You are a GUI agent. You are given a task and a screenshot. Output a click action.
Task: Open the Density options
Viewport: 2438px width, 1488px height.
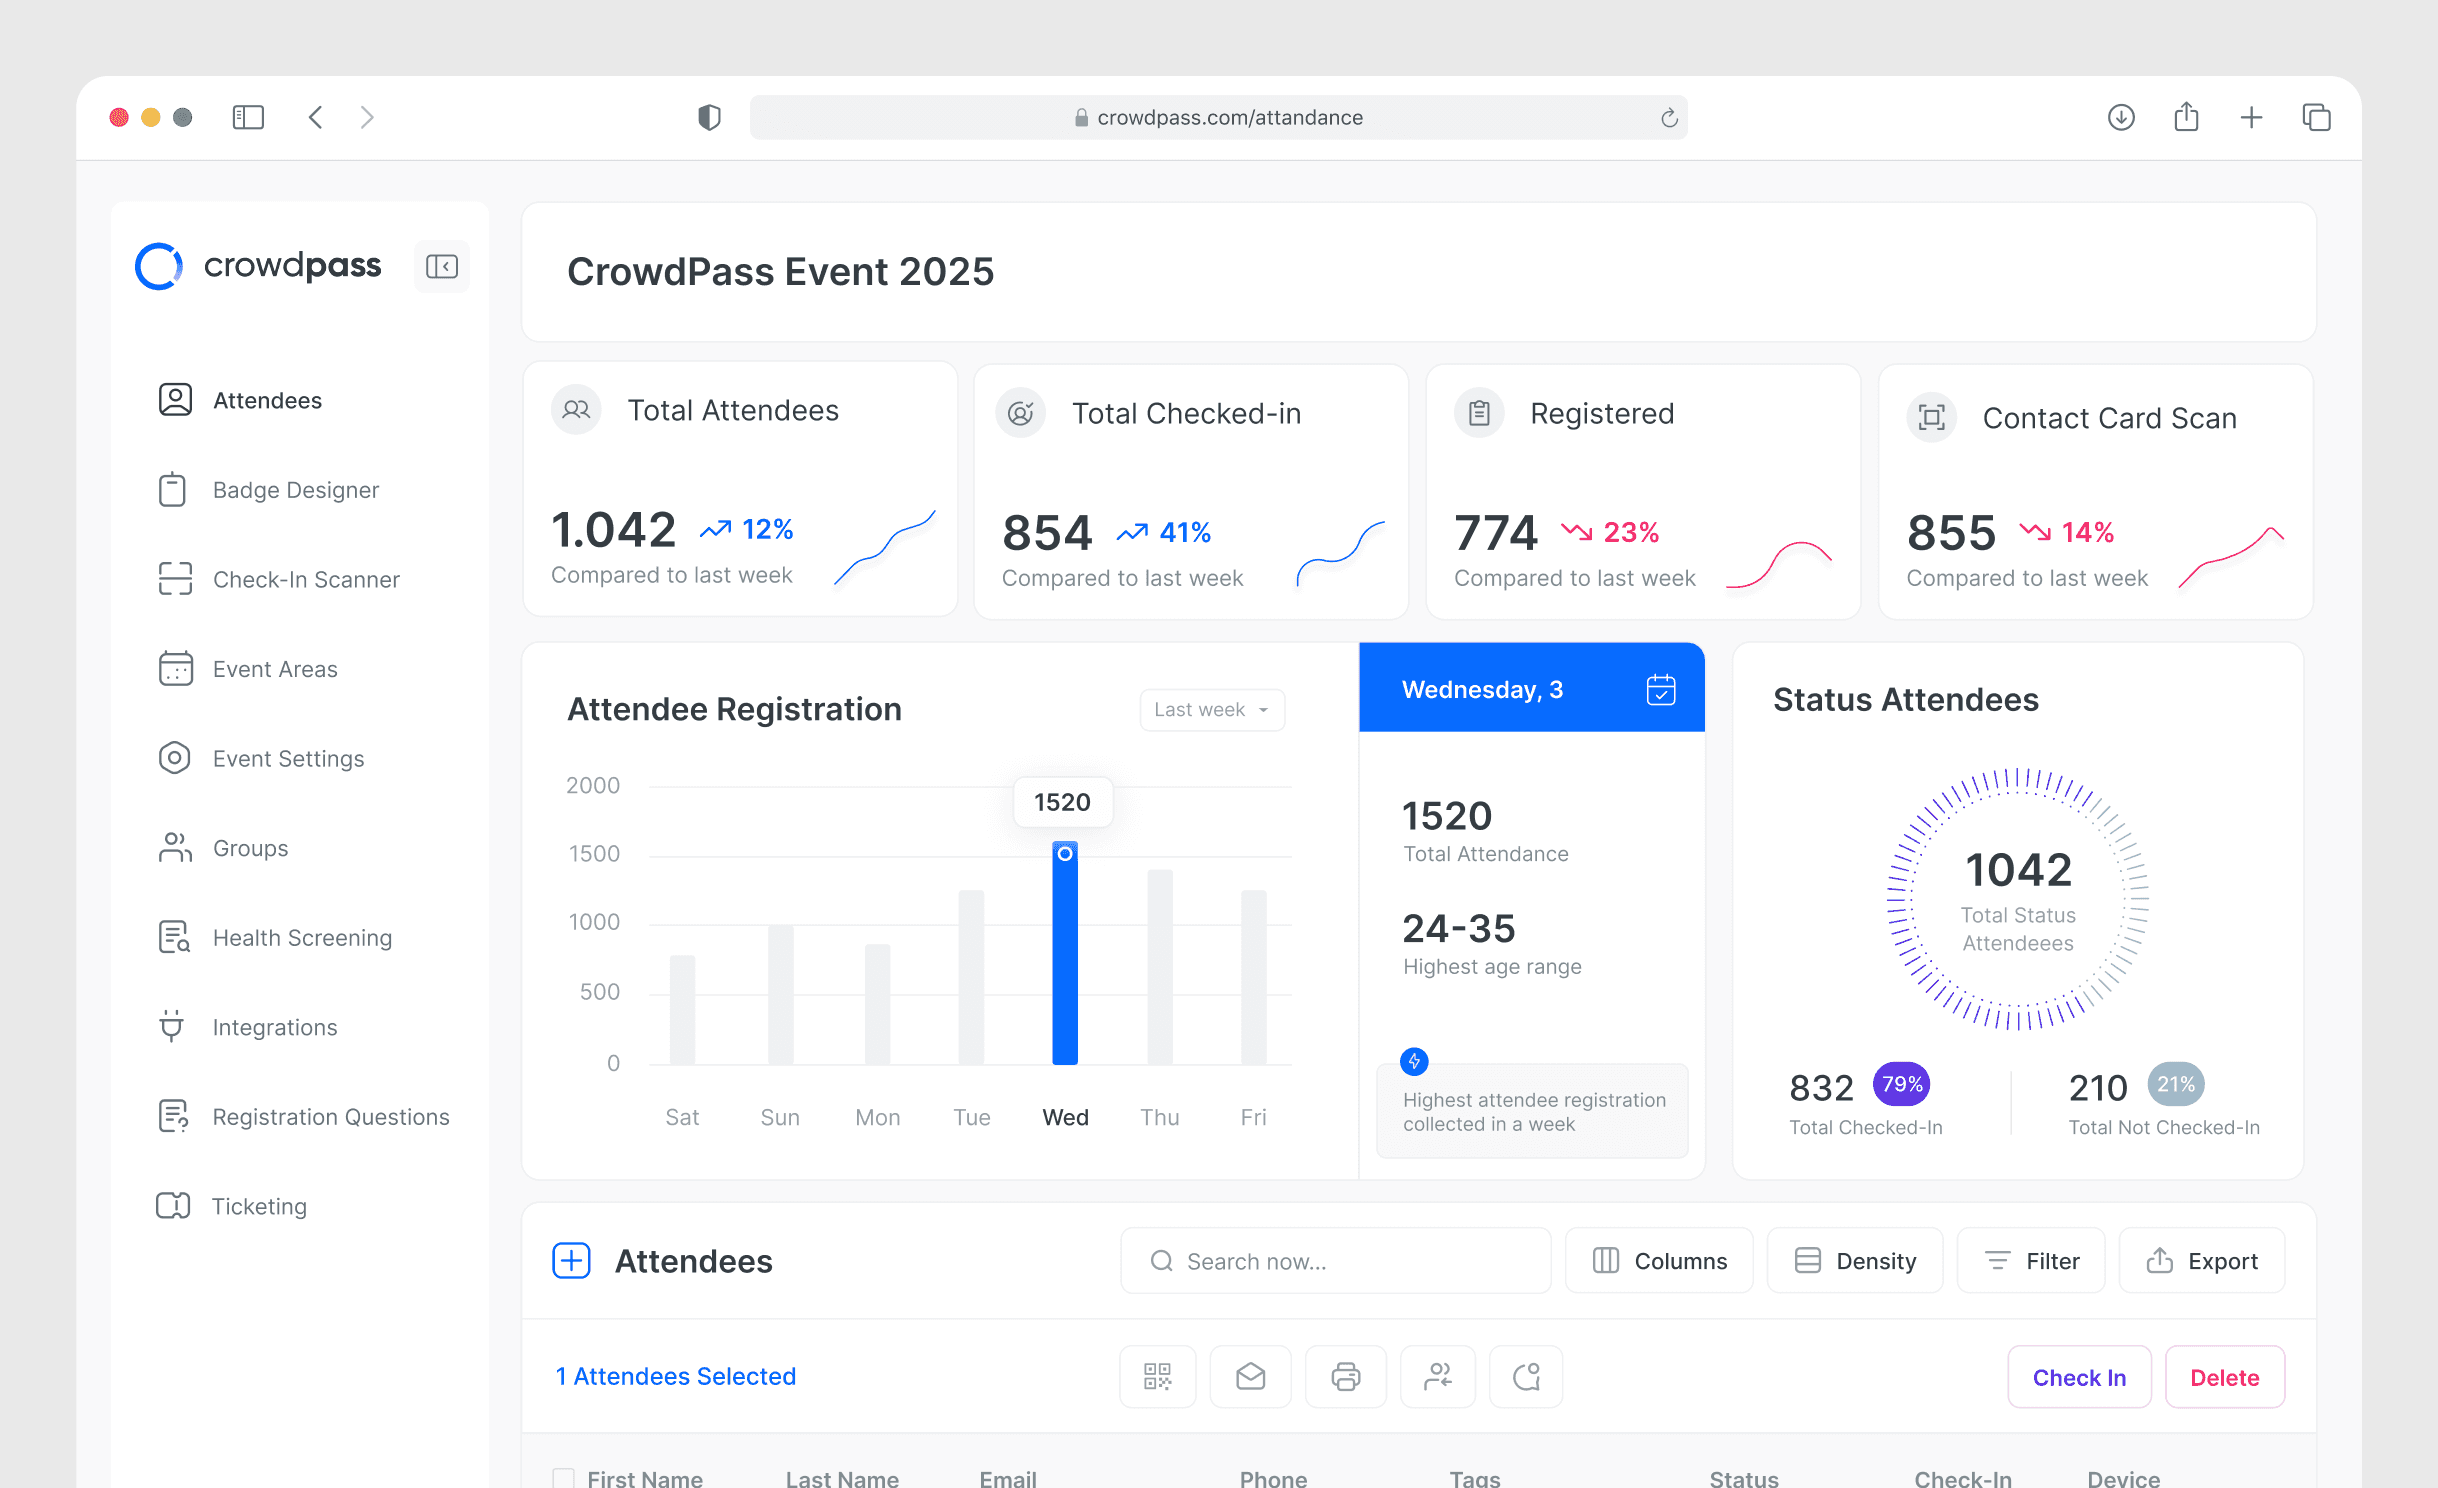1854,1261
